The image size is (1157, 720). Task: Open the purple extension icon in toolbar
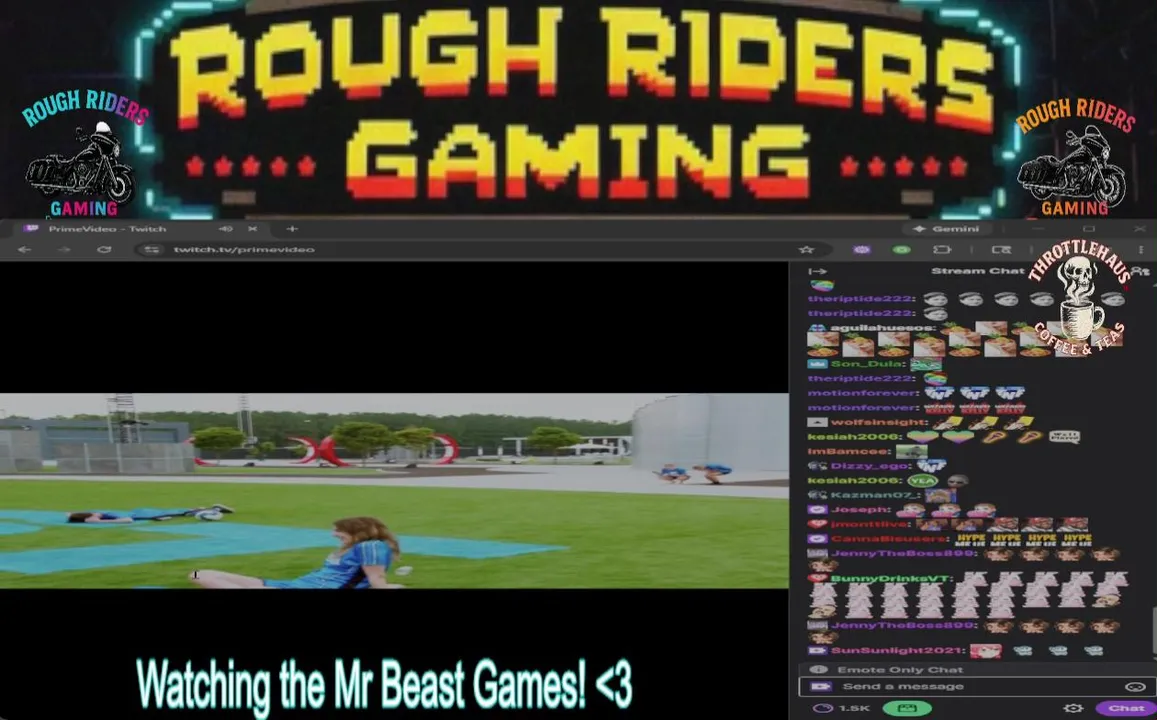[x=862, y=249]
